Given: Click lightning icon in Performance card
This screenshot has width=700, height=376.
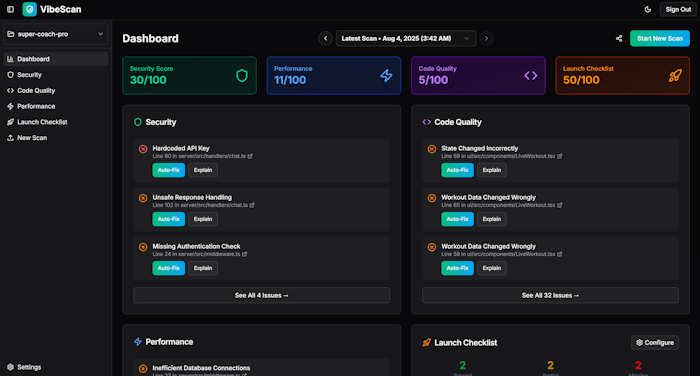Looking at the screenshot, I should click(x=386, y=75).
